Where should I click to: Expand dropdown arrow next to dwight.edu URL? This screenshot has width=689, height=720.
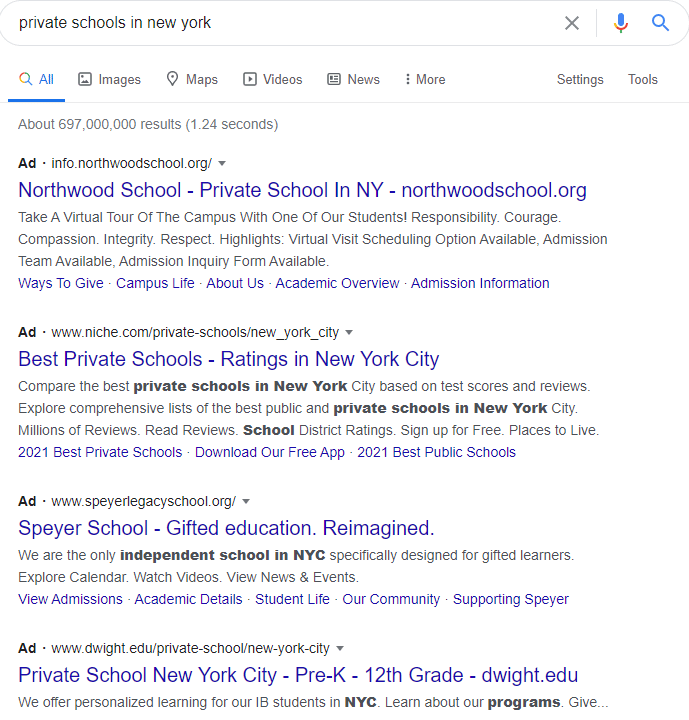(340, 648)
